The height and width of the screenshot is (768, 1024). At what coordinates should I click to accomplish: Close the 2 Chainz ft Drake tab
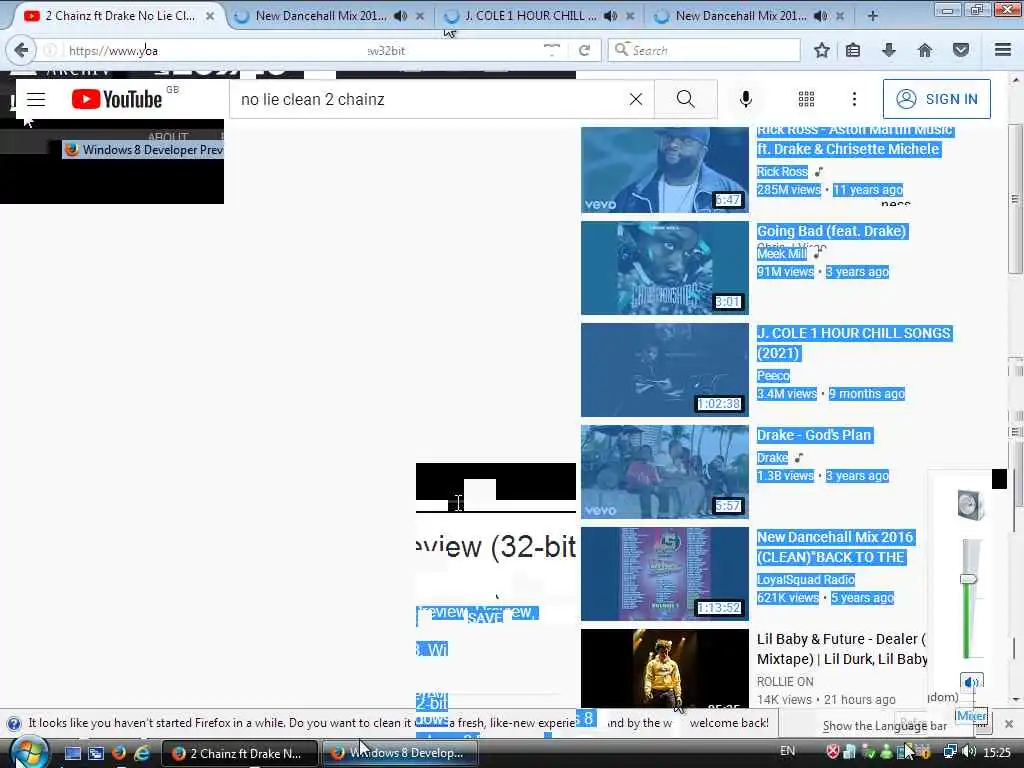210,16
